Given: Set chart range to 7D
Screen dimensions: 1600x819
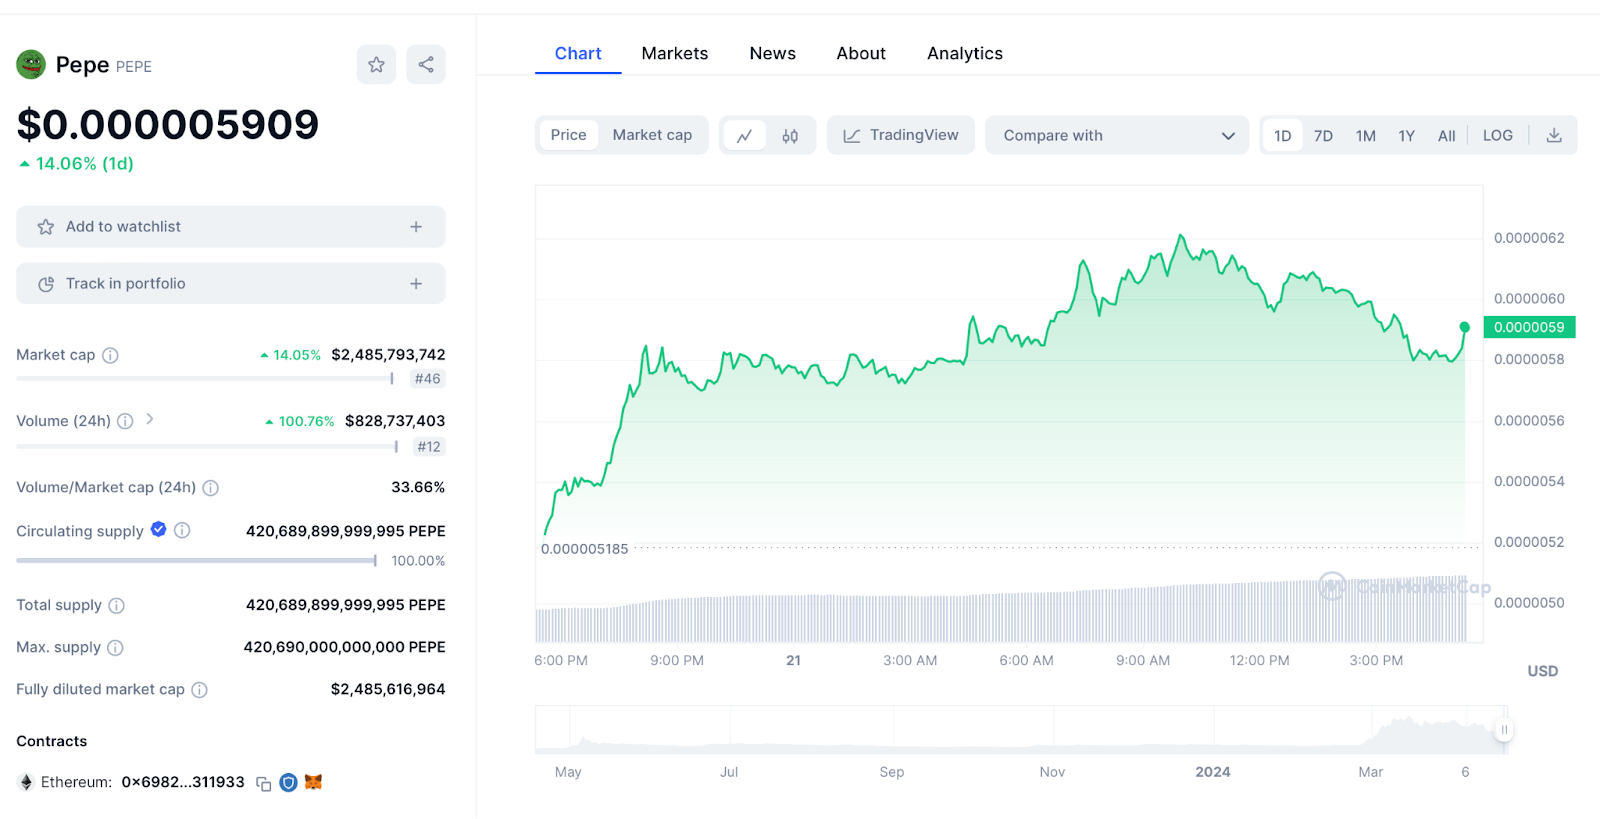Looking at the screenshot, I should tap(1323, 136).
